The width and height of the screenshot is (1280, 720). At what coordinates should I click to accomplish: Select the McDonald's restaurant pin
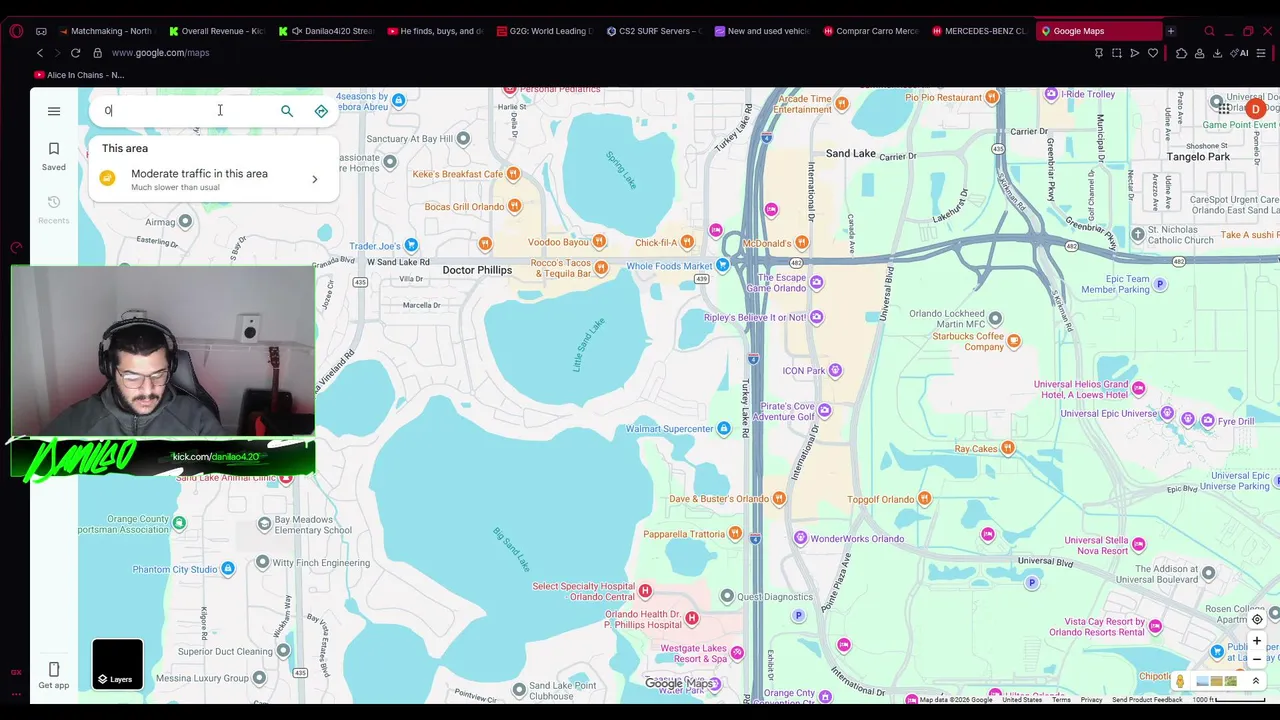click(802, 242)
